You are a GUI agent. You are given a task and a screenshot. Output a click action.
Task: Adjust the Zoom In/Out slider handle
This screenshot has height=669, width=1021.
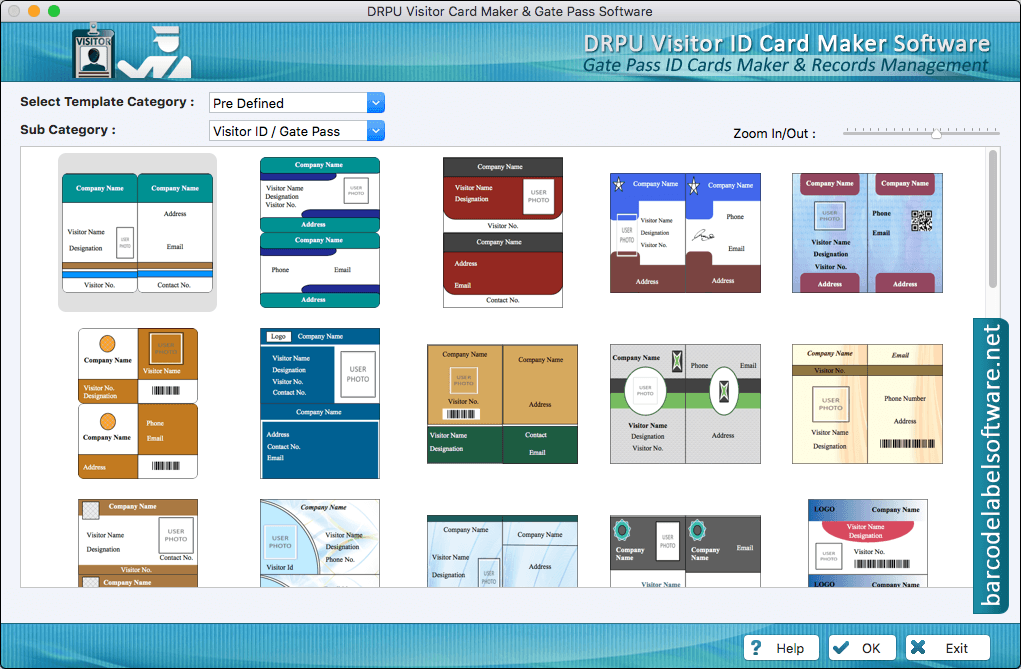click(x=936, y=134)
